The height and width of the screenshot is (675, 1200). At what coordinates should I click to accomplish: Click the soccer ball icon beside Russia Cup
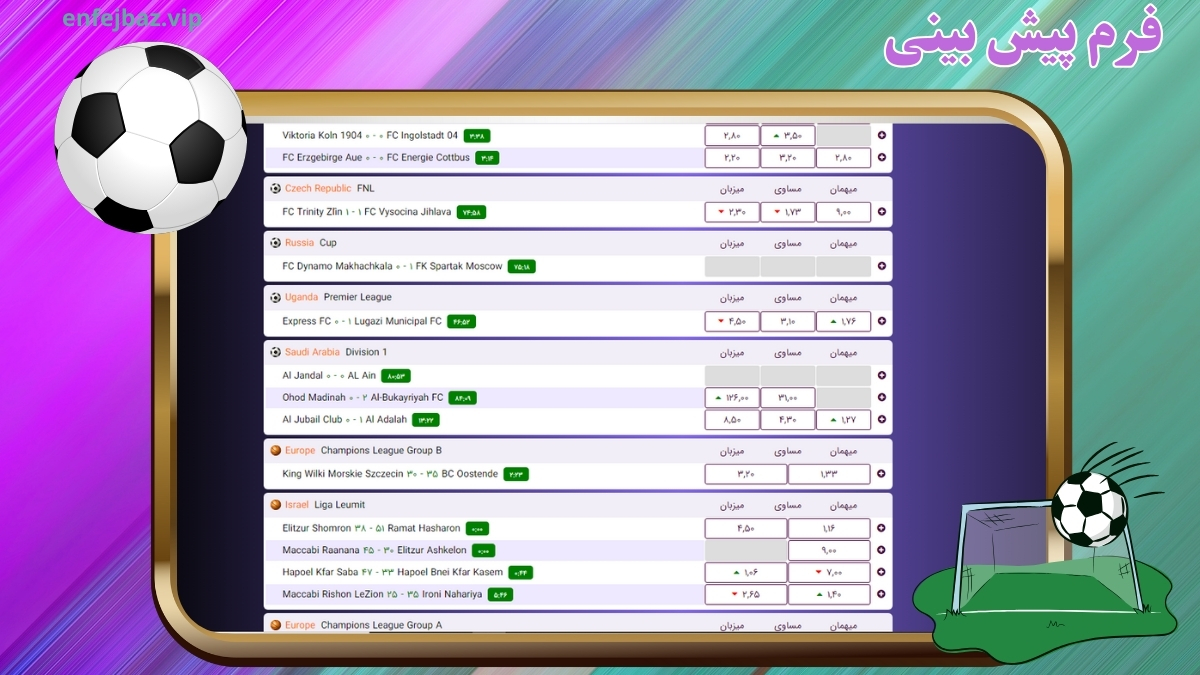point(274,242)
